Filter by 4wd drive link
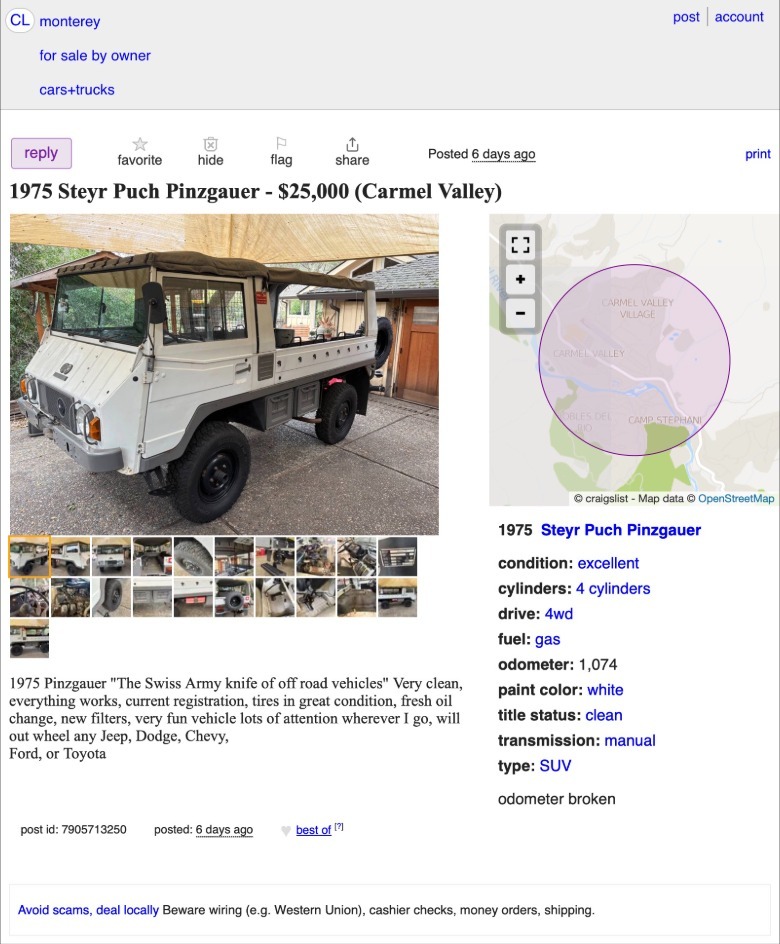Screen dimensions: 780x944 click(x=559, y=613)
